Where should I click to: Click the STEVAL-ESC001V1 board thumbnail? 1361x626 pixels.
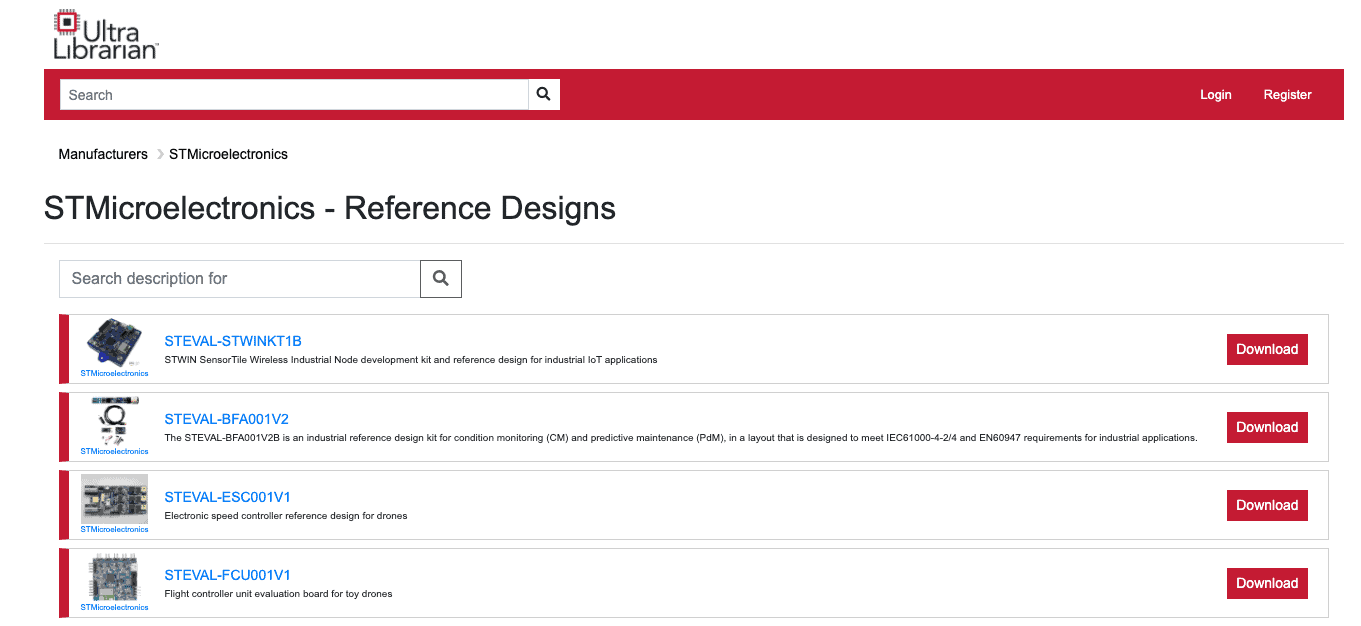pyautogui.click(x=114, y=498)
